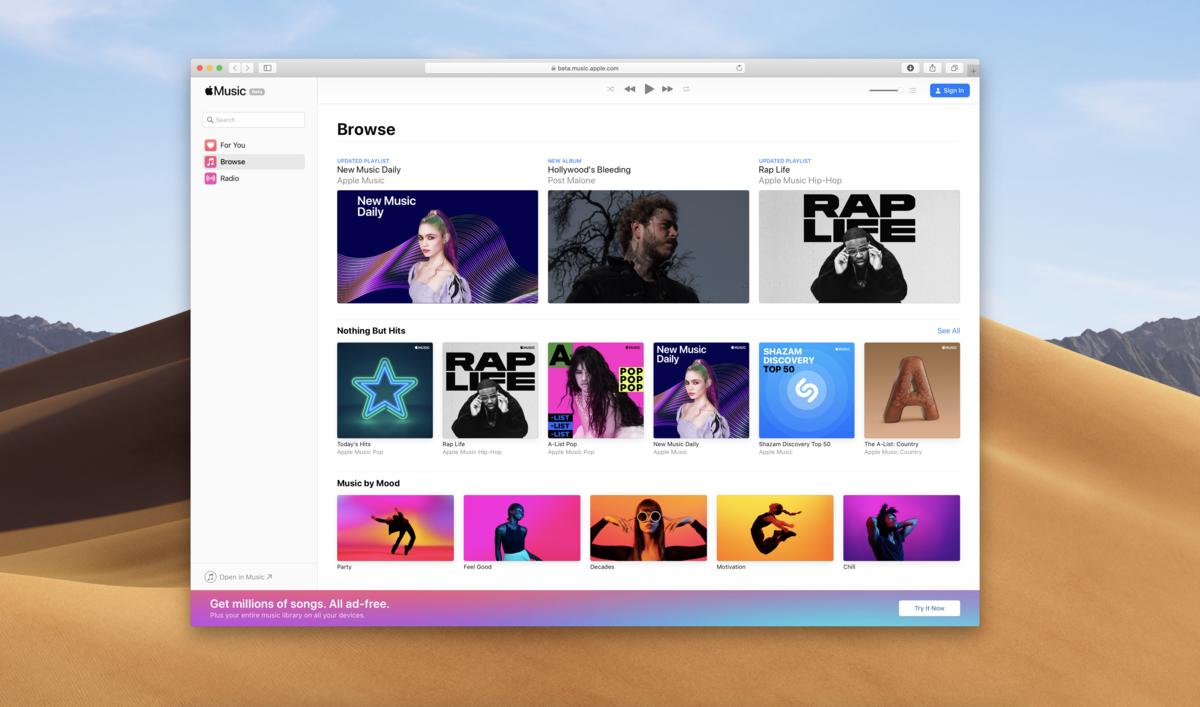Toggle the Safari sidebar button

[267, 68]
